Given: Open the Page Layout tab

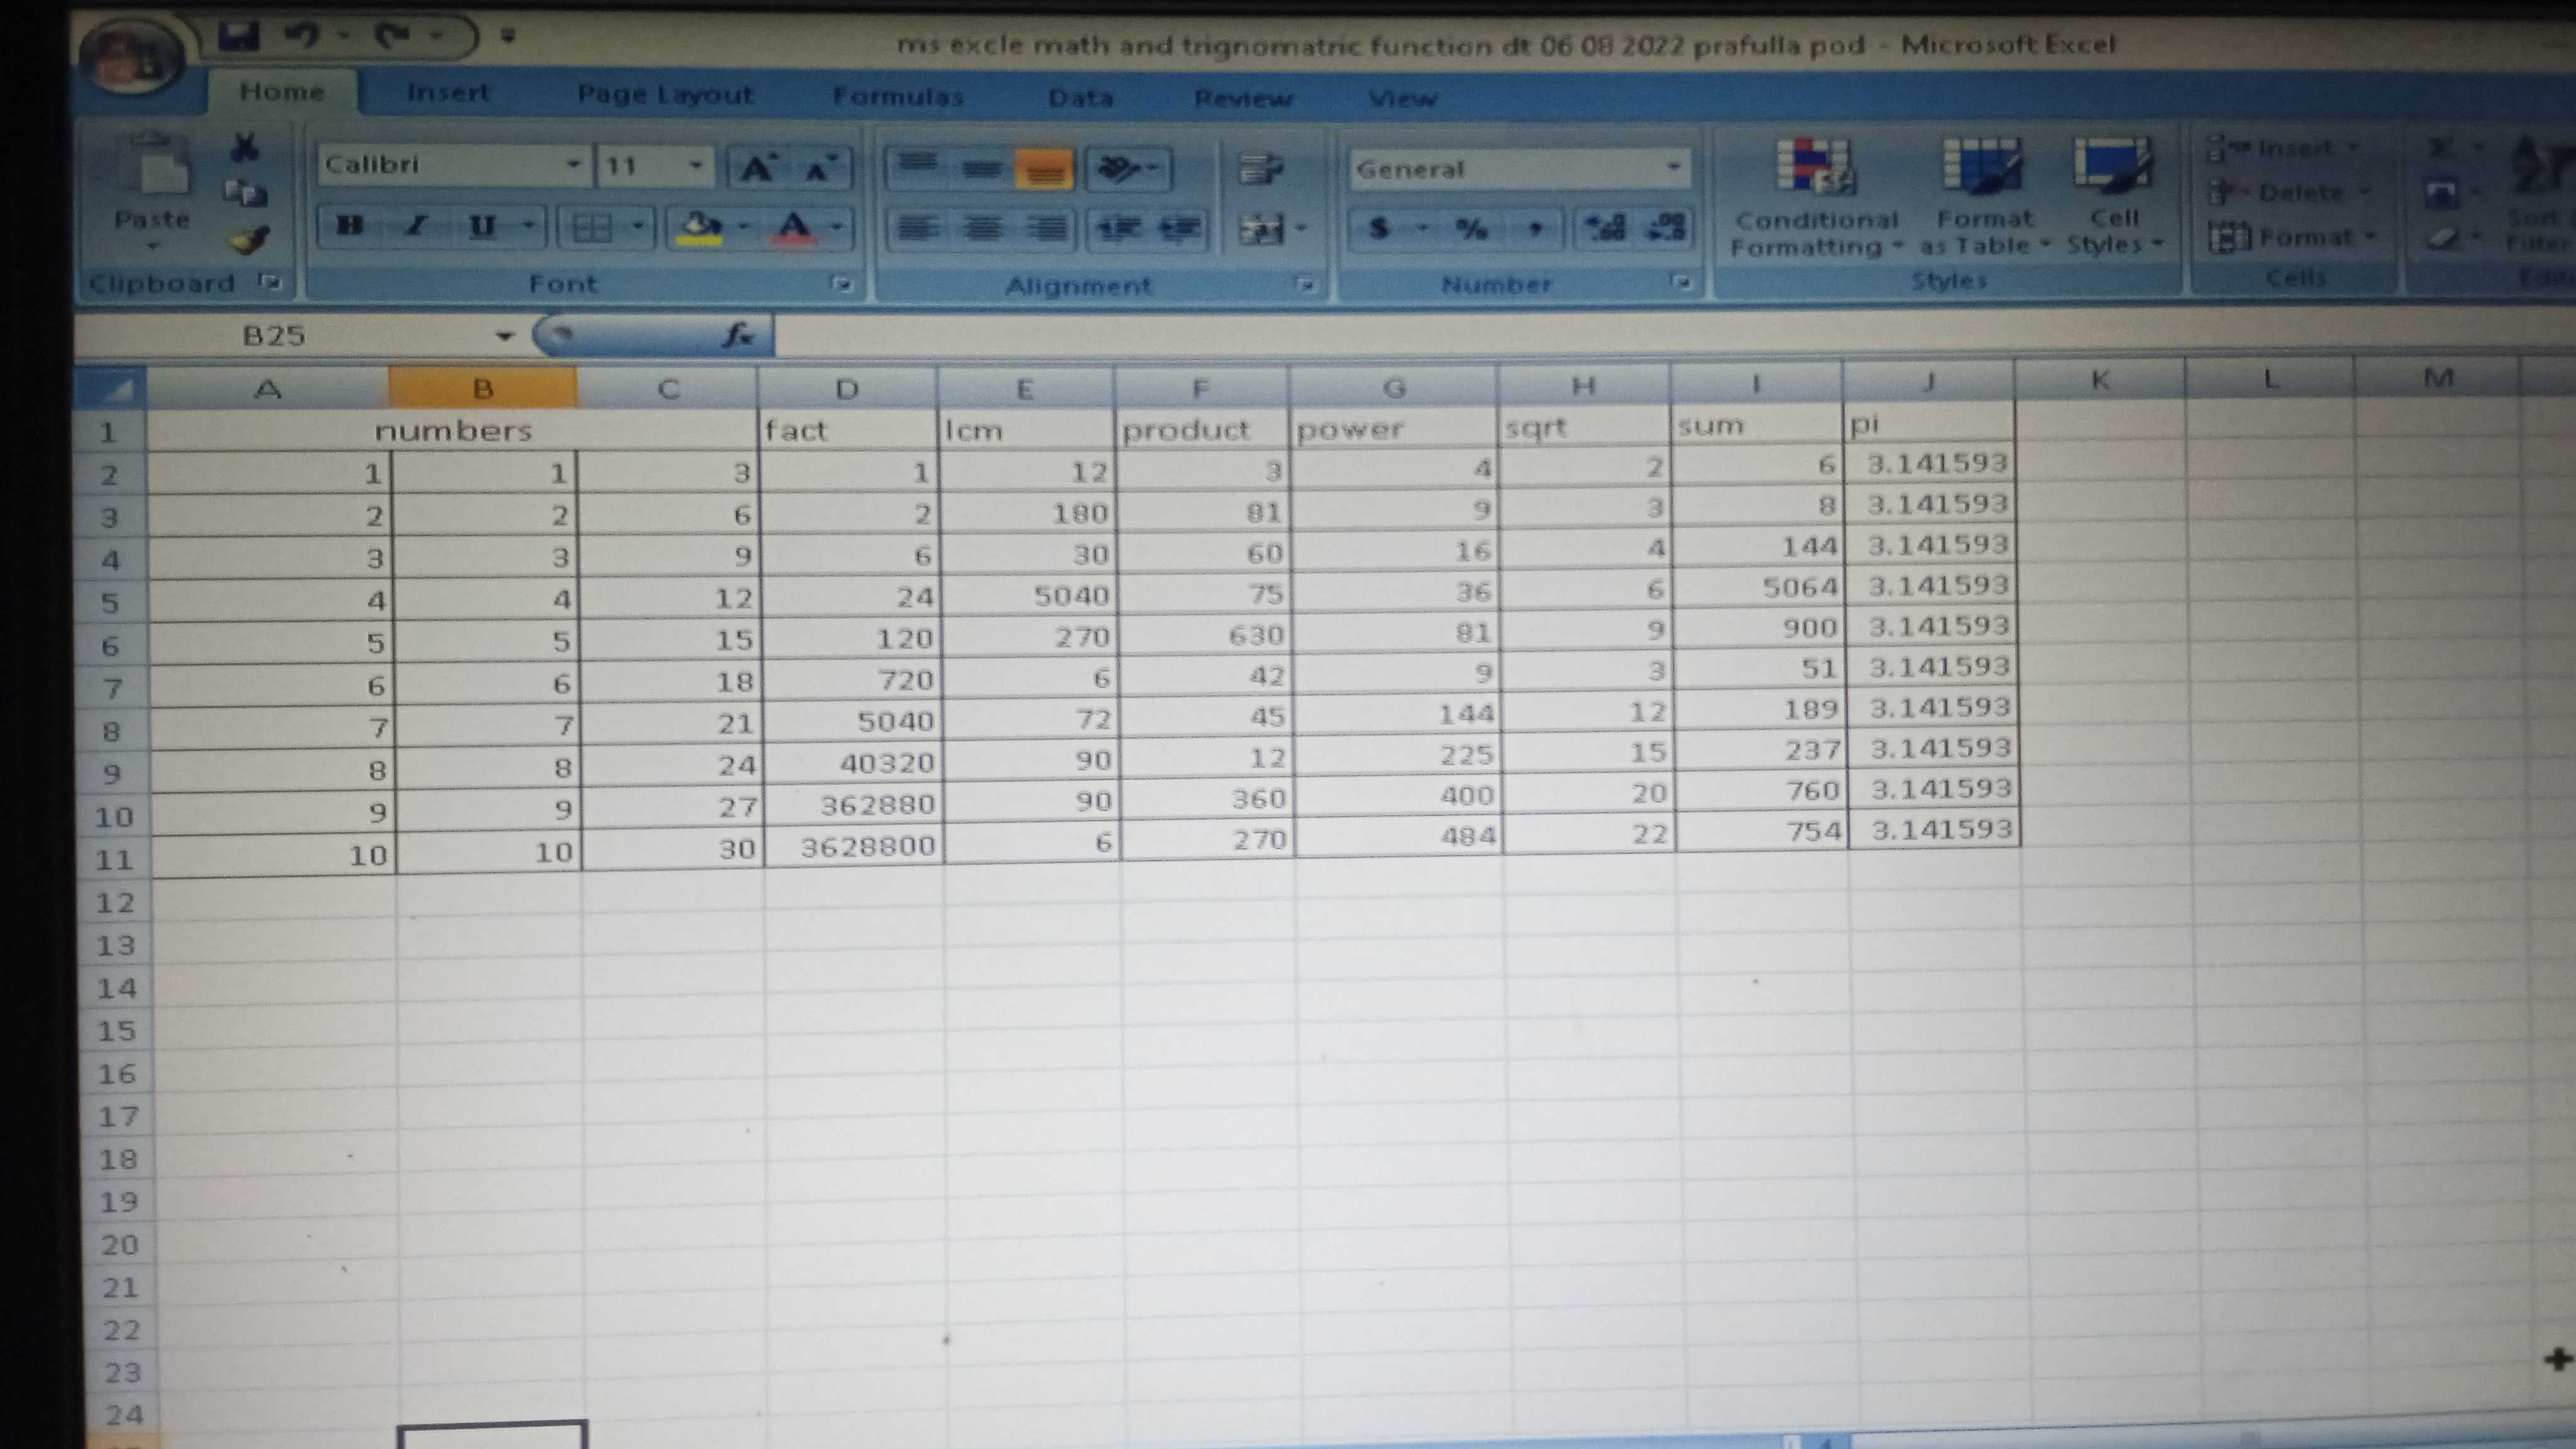Looking at the screenshot, I should (x=665, y=94).
